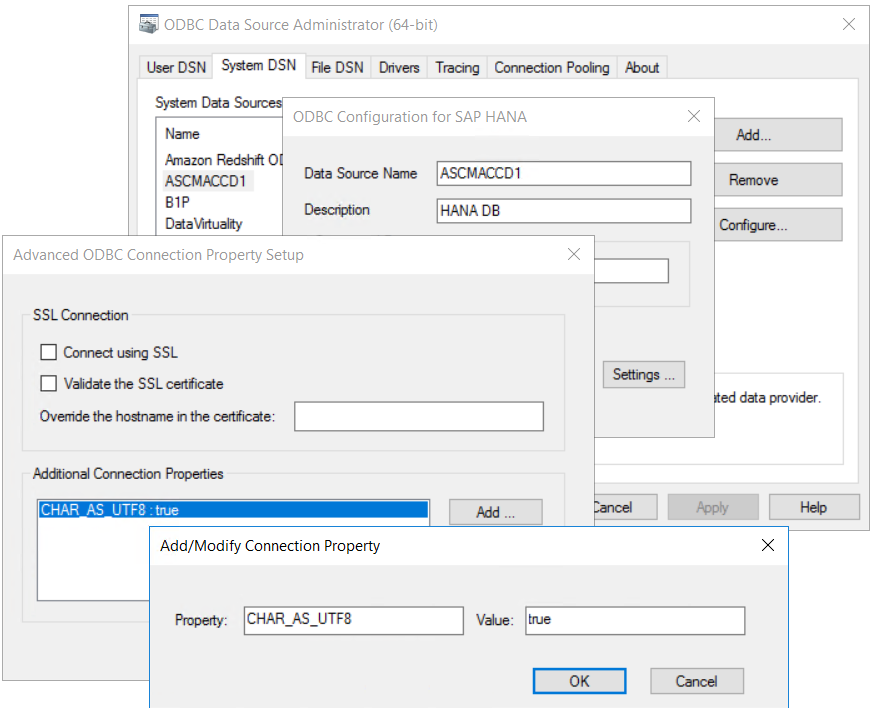The image size is (873, 710).
Task: Enable the Connect using SSL checkbox
Action: pyautogui.click(x=48, y=352)
